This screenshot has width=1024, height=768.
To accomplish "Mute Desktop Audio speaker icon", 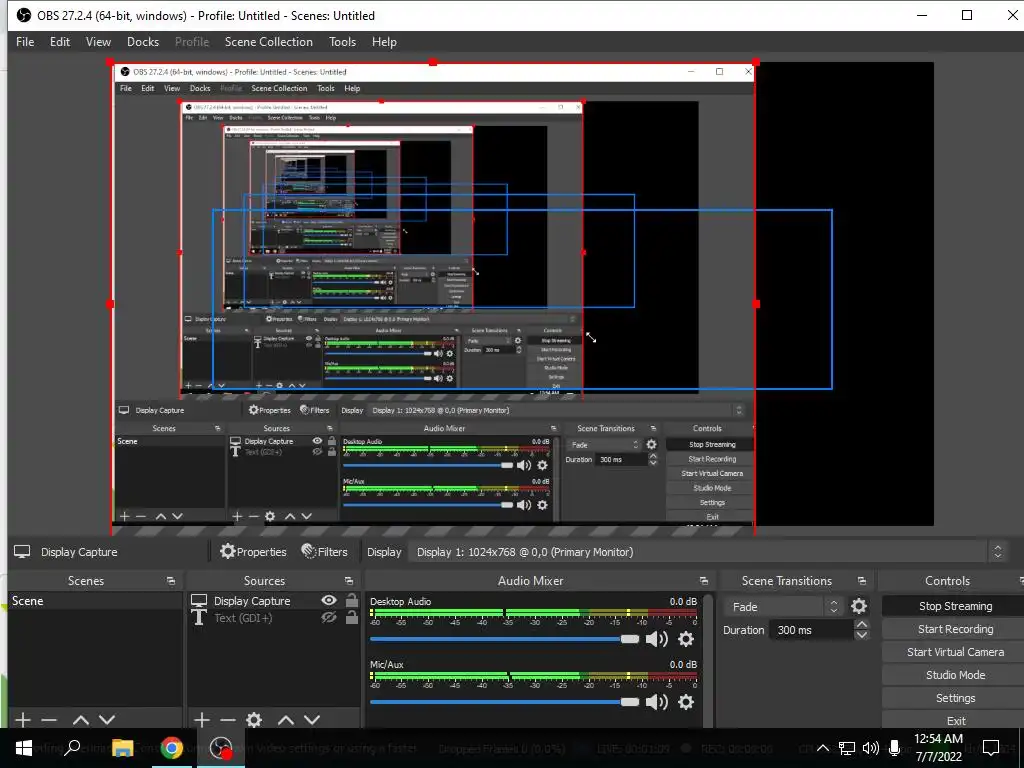I will (x=656, y=639).
